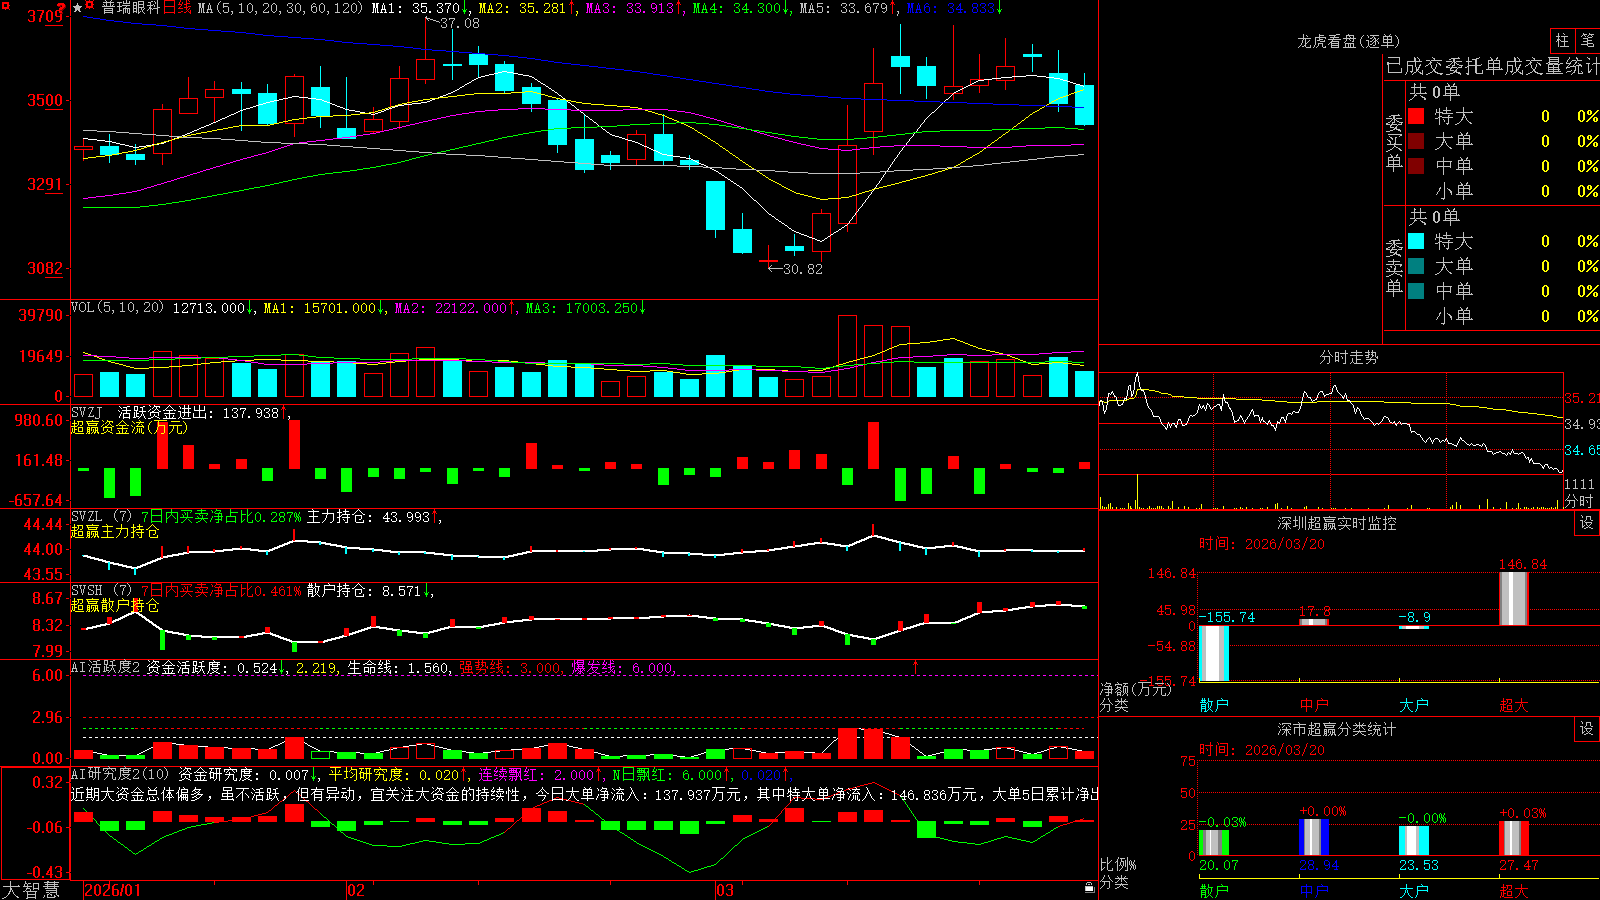This screenshot has width=1600, height=900.
Task: Open 设 settings for 深市超赢分类统计
Action: (x=1587, y=729)
